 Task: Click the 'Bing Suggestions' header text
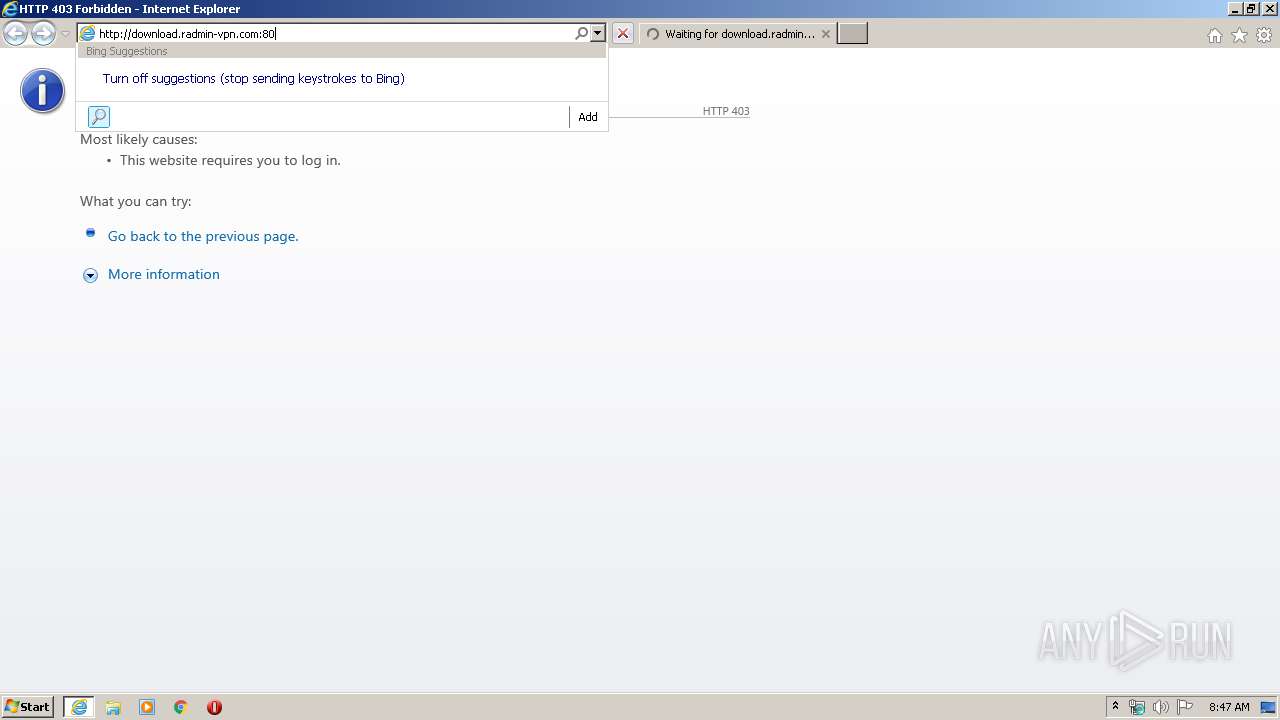click(x=127, y=51)
